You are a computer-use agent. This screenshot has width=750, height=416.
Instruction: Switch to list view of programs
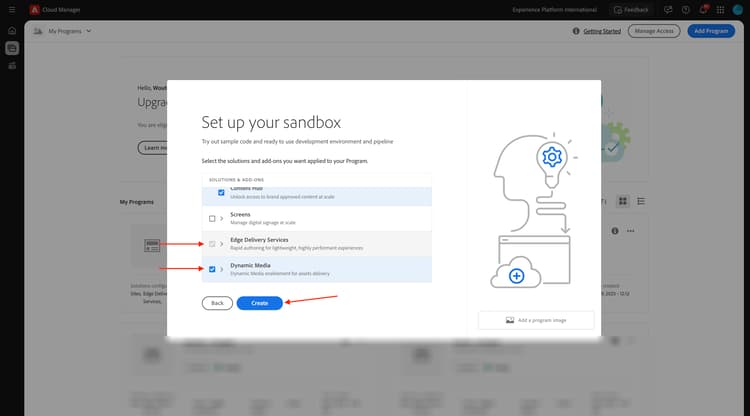coord(641,201)
